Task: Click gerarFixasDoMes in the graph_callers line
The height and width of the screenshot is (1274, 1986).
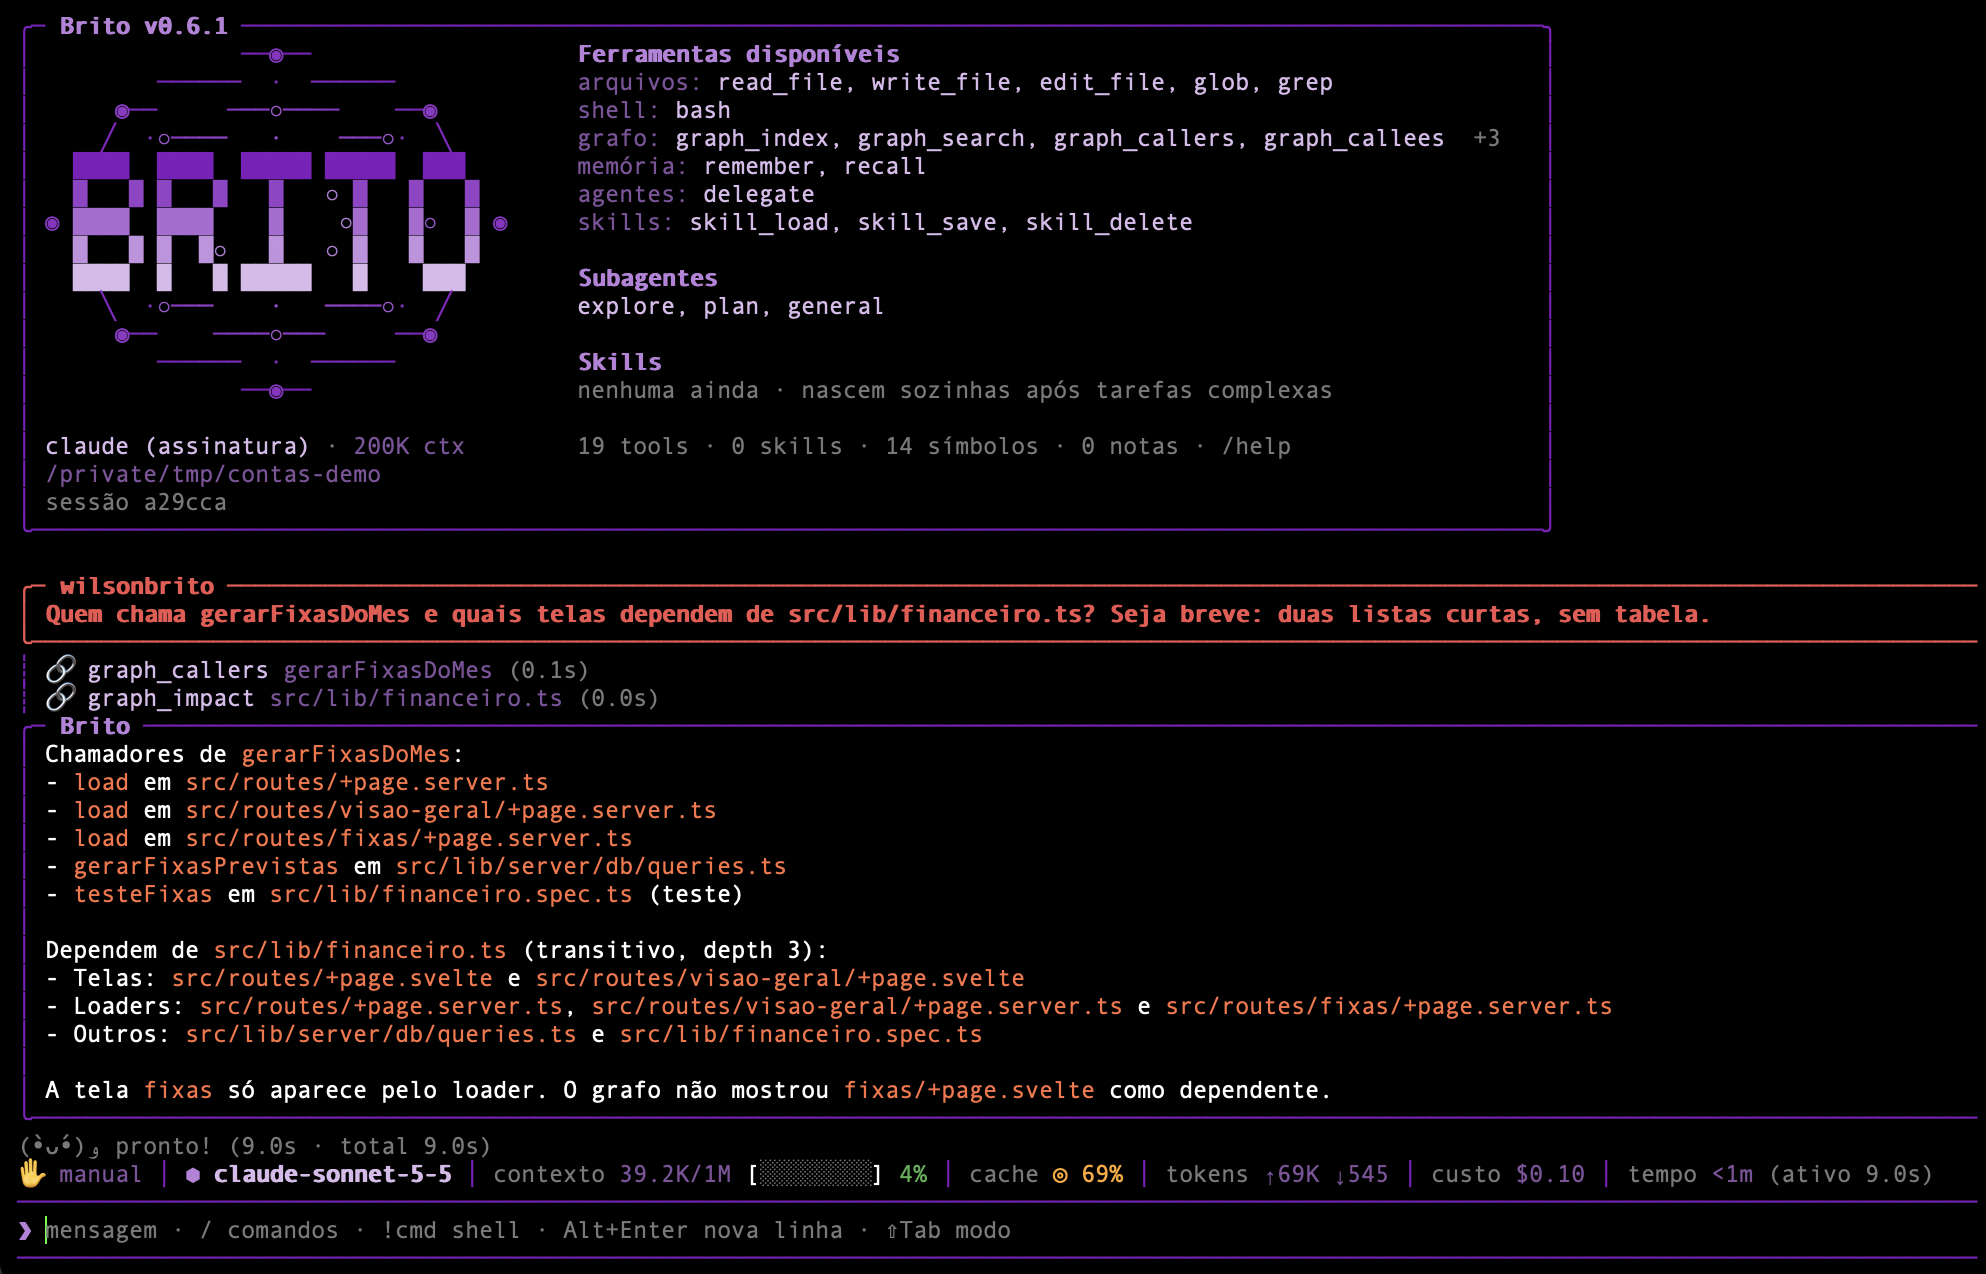Action: coord(388,670)
